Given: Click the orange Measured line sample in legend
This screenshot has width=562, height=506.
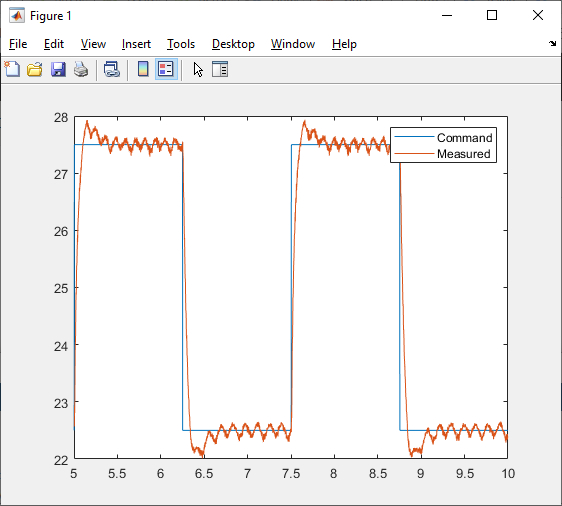Looking at the screenshot, I should 414,153.
